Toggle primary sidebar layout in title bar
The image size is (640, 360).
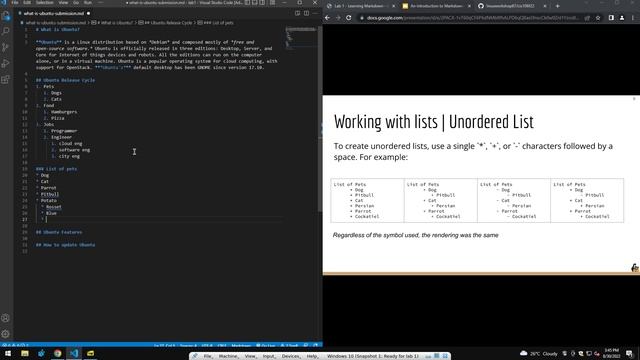tap(248, 2)
